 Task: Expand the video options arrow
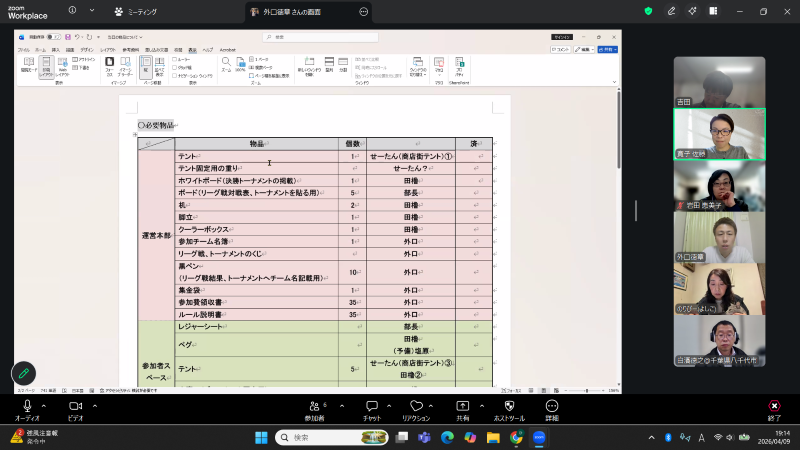pyautogui.click(x=97, y=406)
